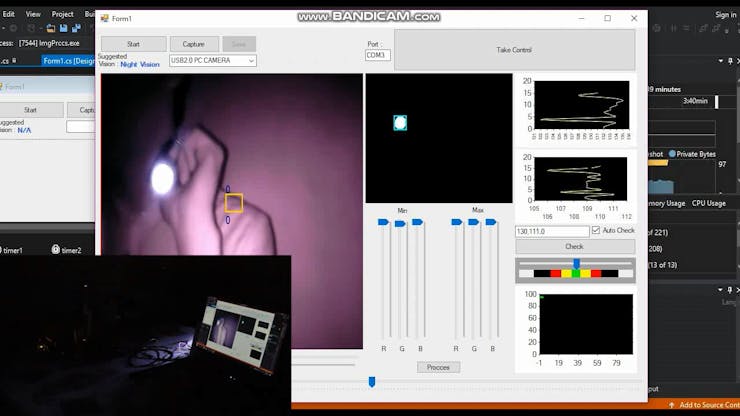Click the Save toolbar icon in Visual Studio

[64, 28]
